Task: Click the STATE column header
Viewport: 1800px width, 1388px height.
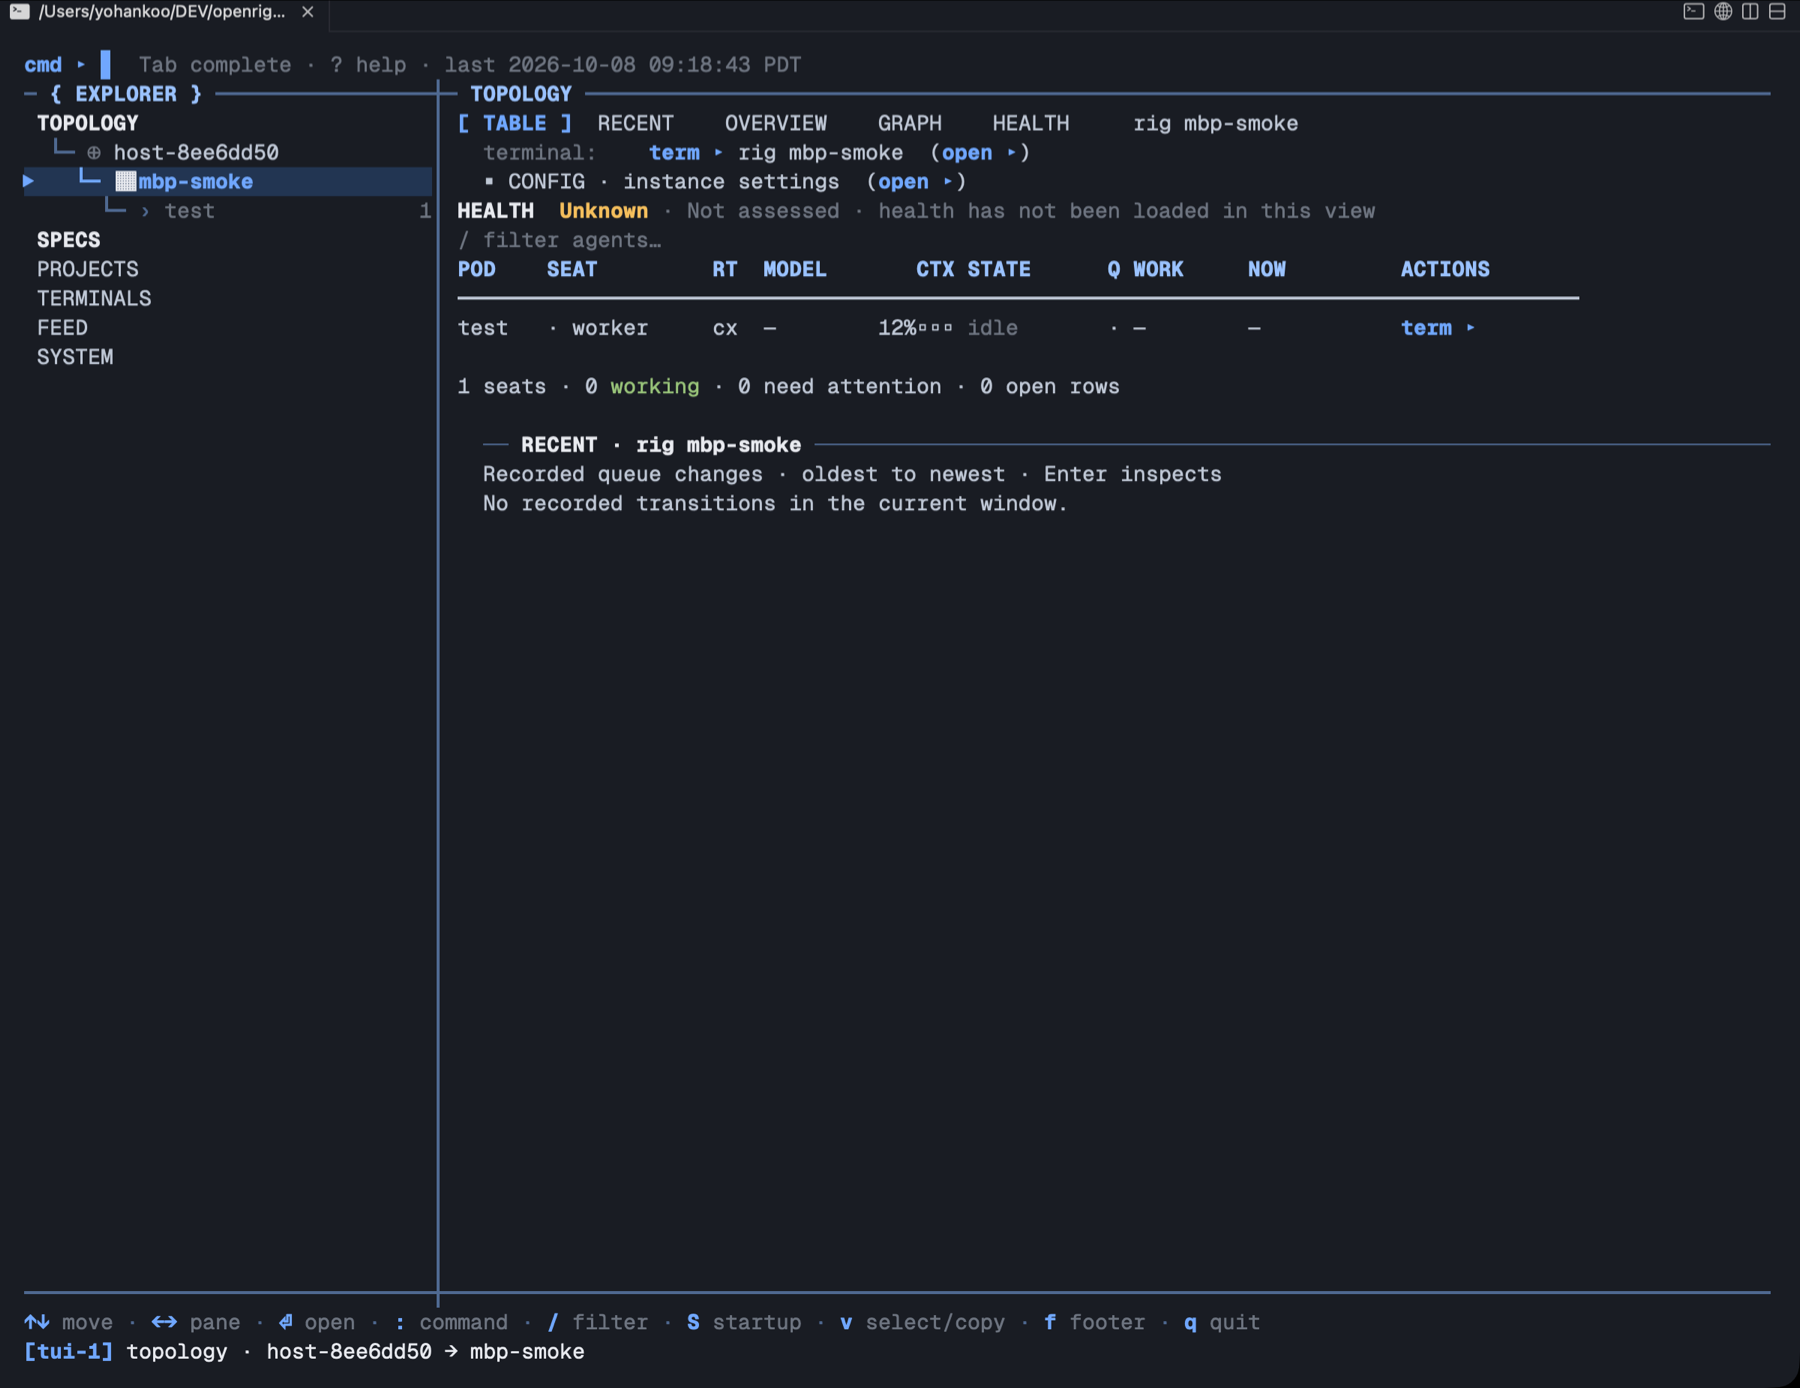Action: pyautogui.click(x=999, y=269)
